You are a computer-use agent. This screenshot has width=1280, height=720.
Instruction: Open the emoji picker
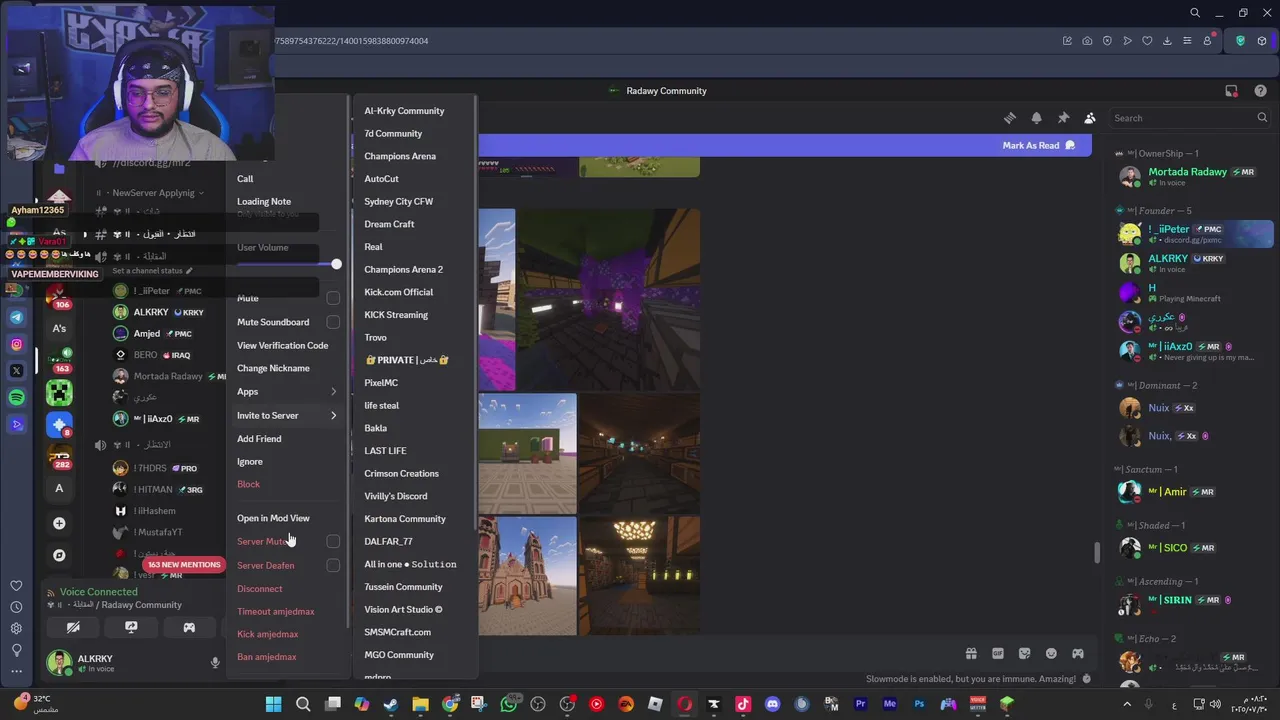click(1051, 654)
